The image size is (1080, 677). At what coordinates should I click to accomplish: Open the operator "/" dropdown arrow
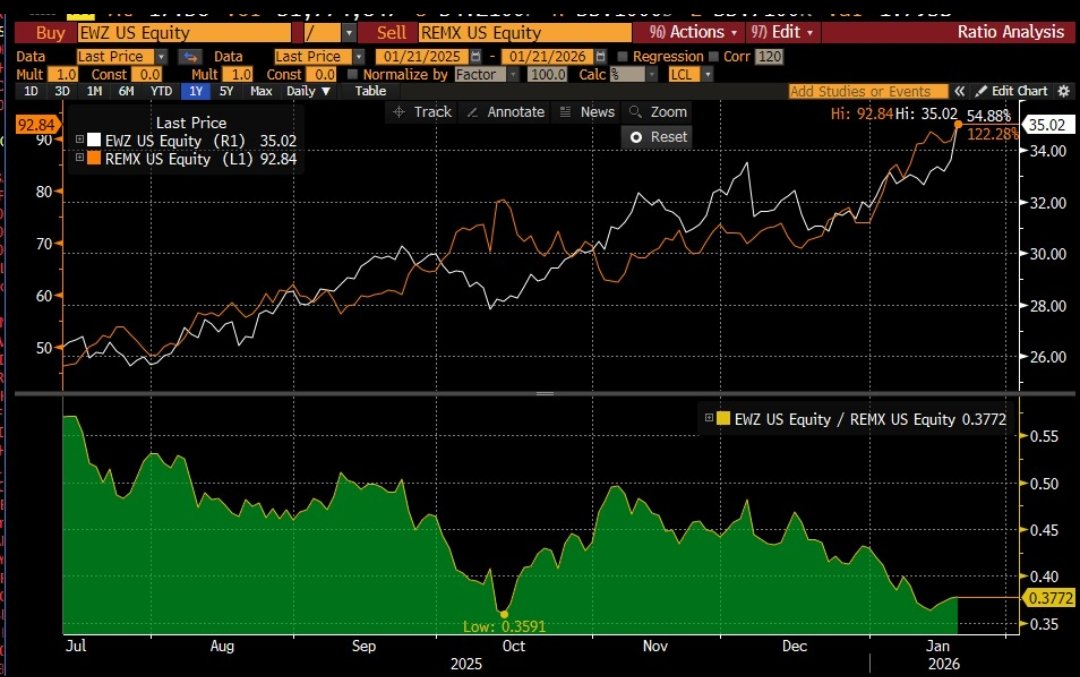point(349,32)
